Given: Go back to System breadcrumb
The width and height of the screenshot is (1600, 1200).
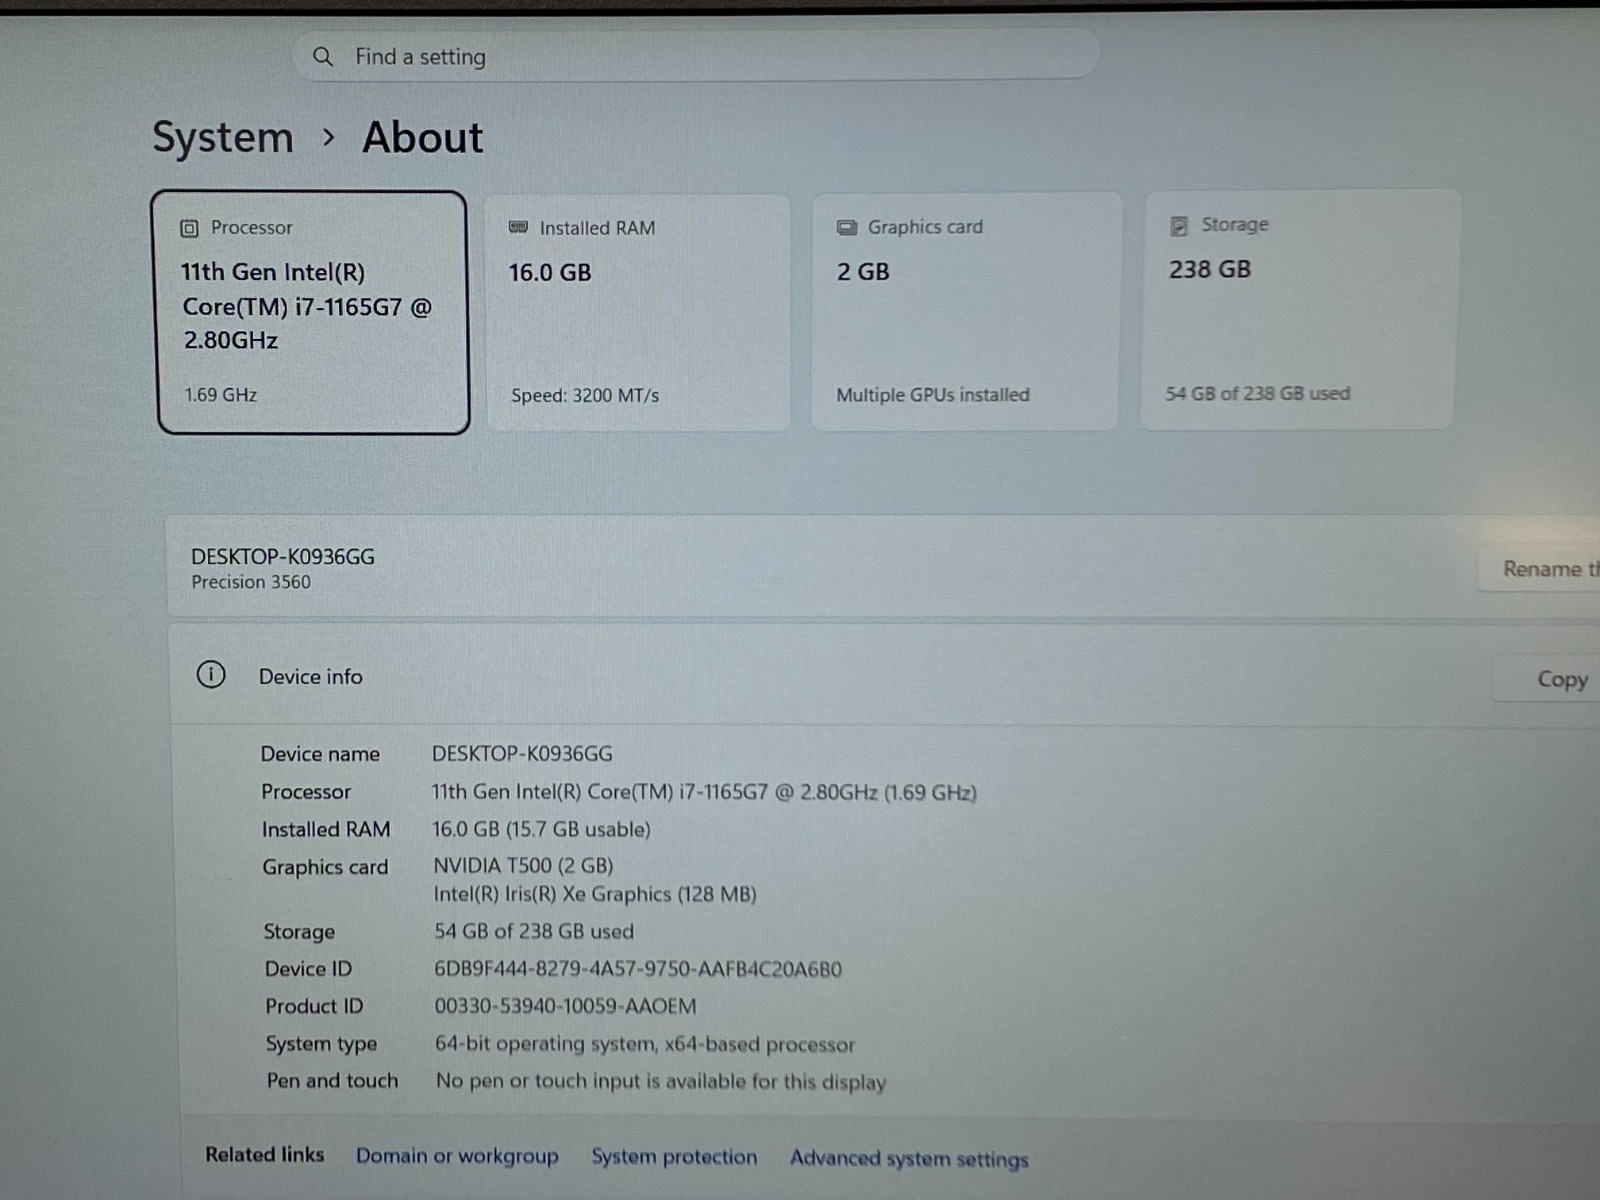Looking at the screenshot, I should click(223, 137).
